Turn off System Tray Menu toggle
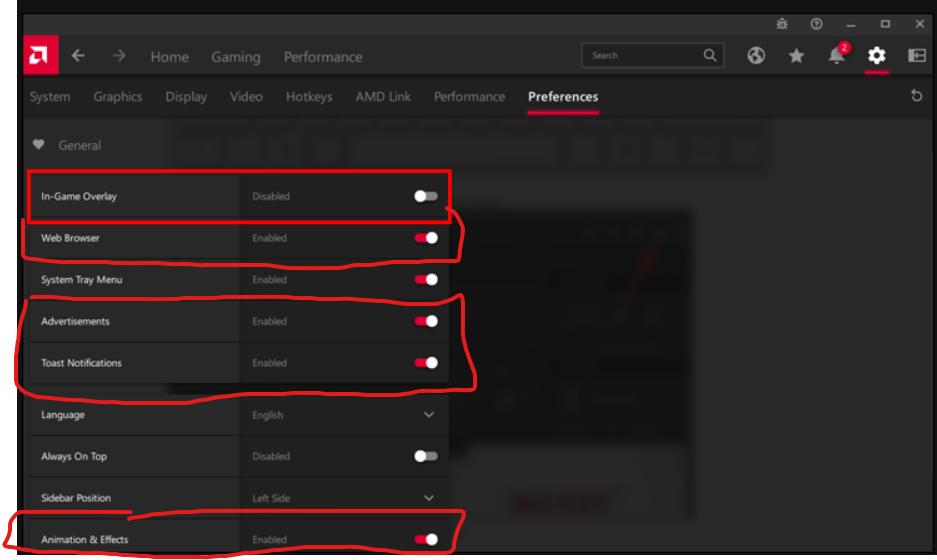 coord(425,279)
